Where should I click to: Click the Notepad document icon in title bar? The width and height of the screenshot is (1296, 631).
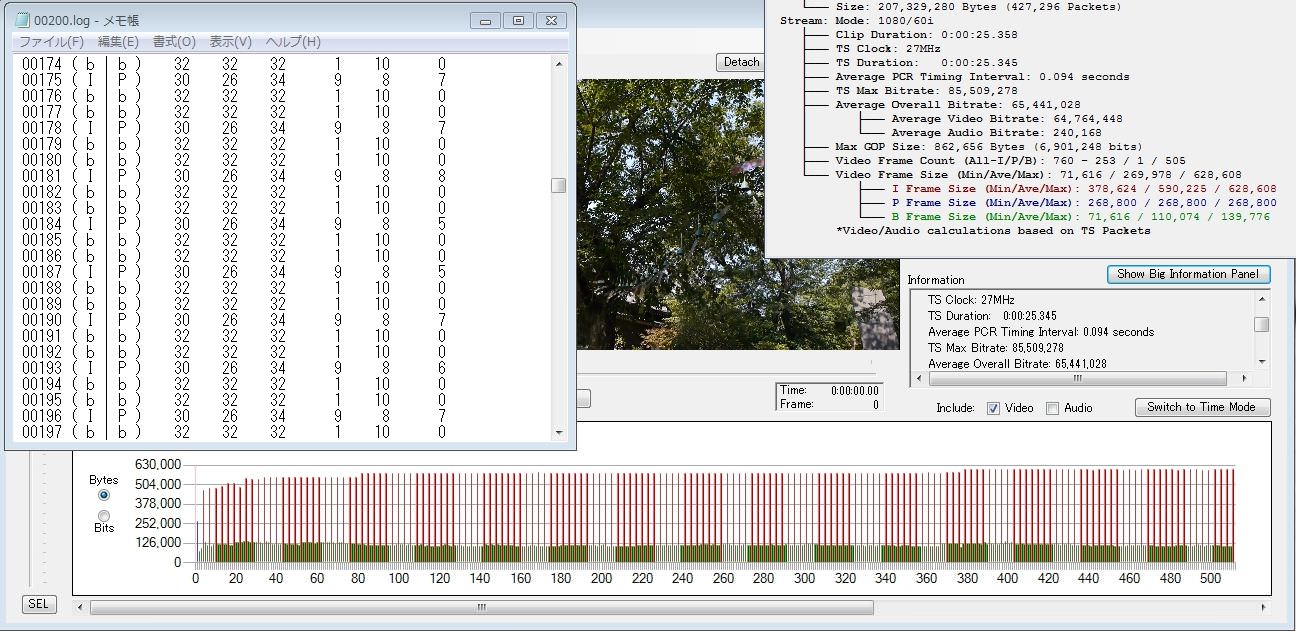tap(22, 20)
